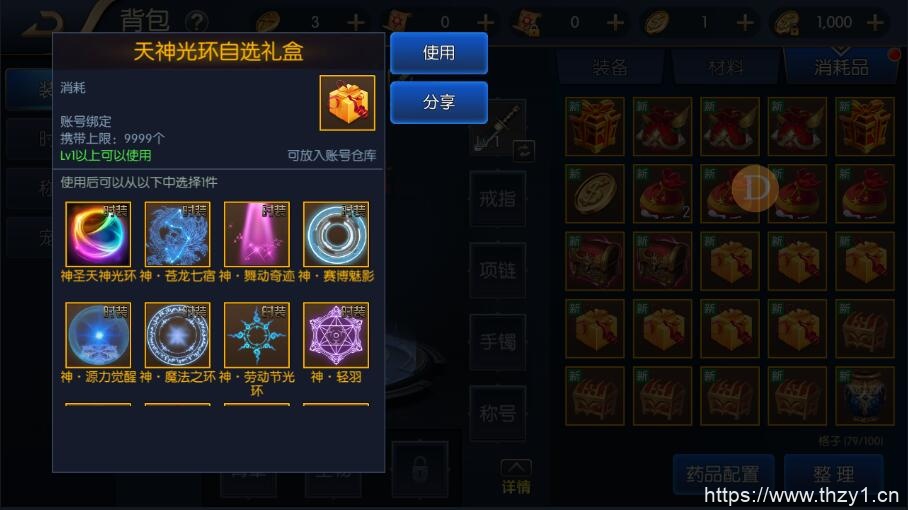The height and width of the screenshot is (510, 908).
Task: Add more of the 1,000 currency with plus
Action: point(876,23)
